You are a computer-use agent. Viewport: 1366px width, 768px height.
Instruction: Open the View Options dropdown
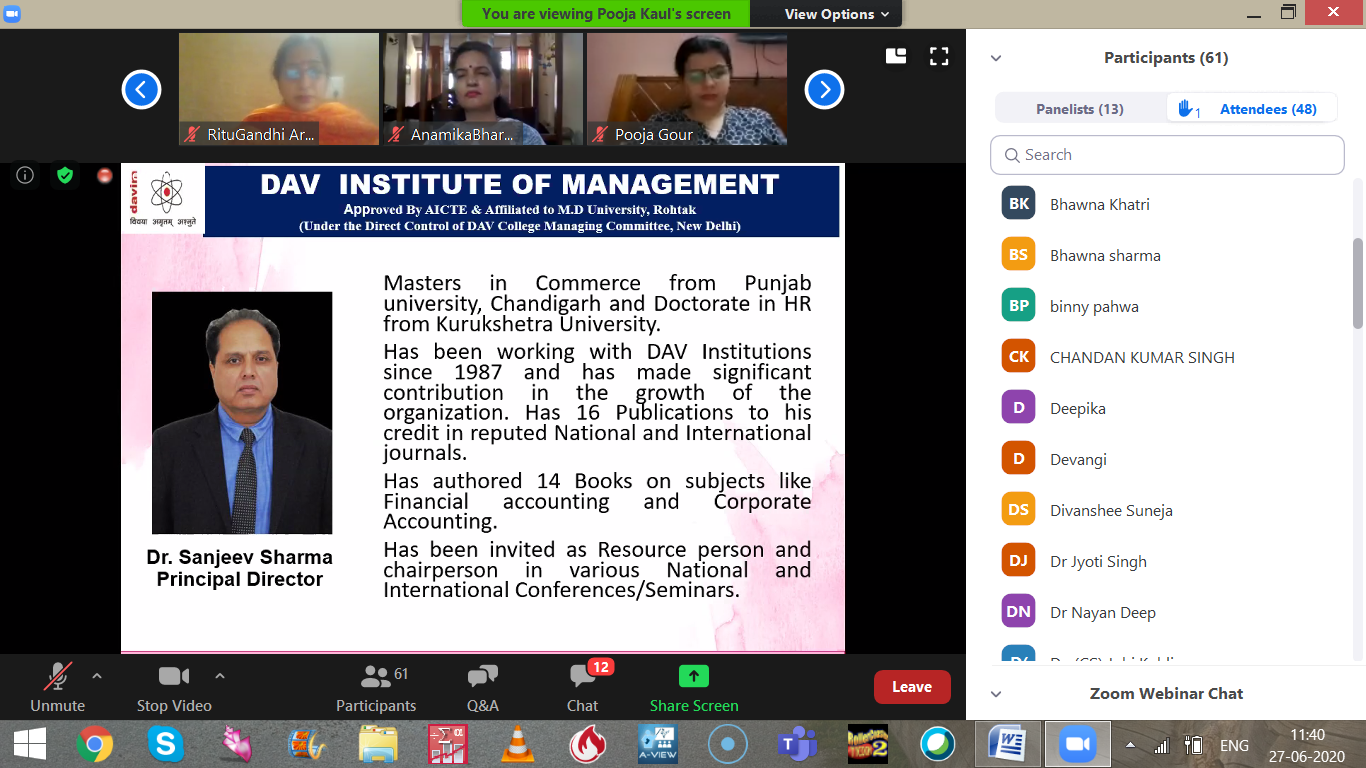[x=837, y=14]
